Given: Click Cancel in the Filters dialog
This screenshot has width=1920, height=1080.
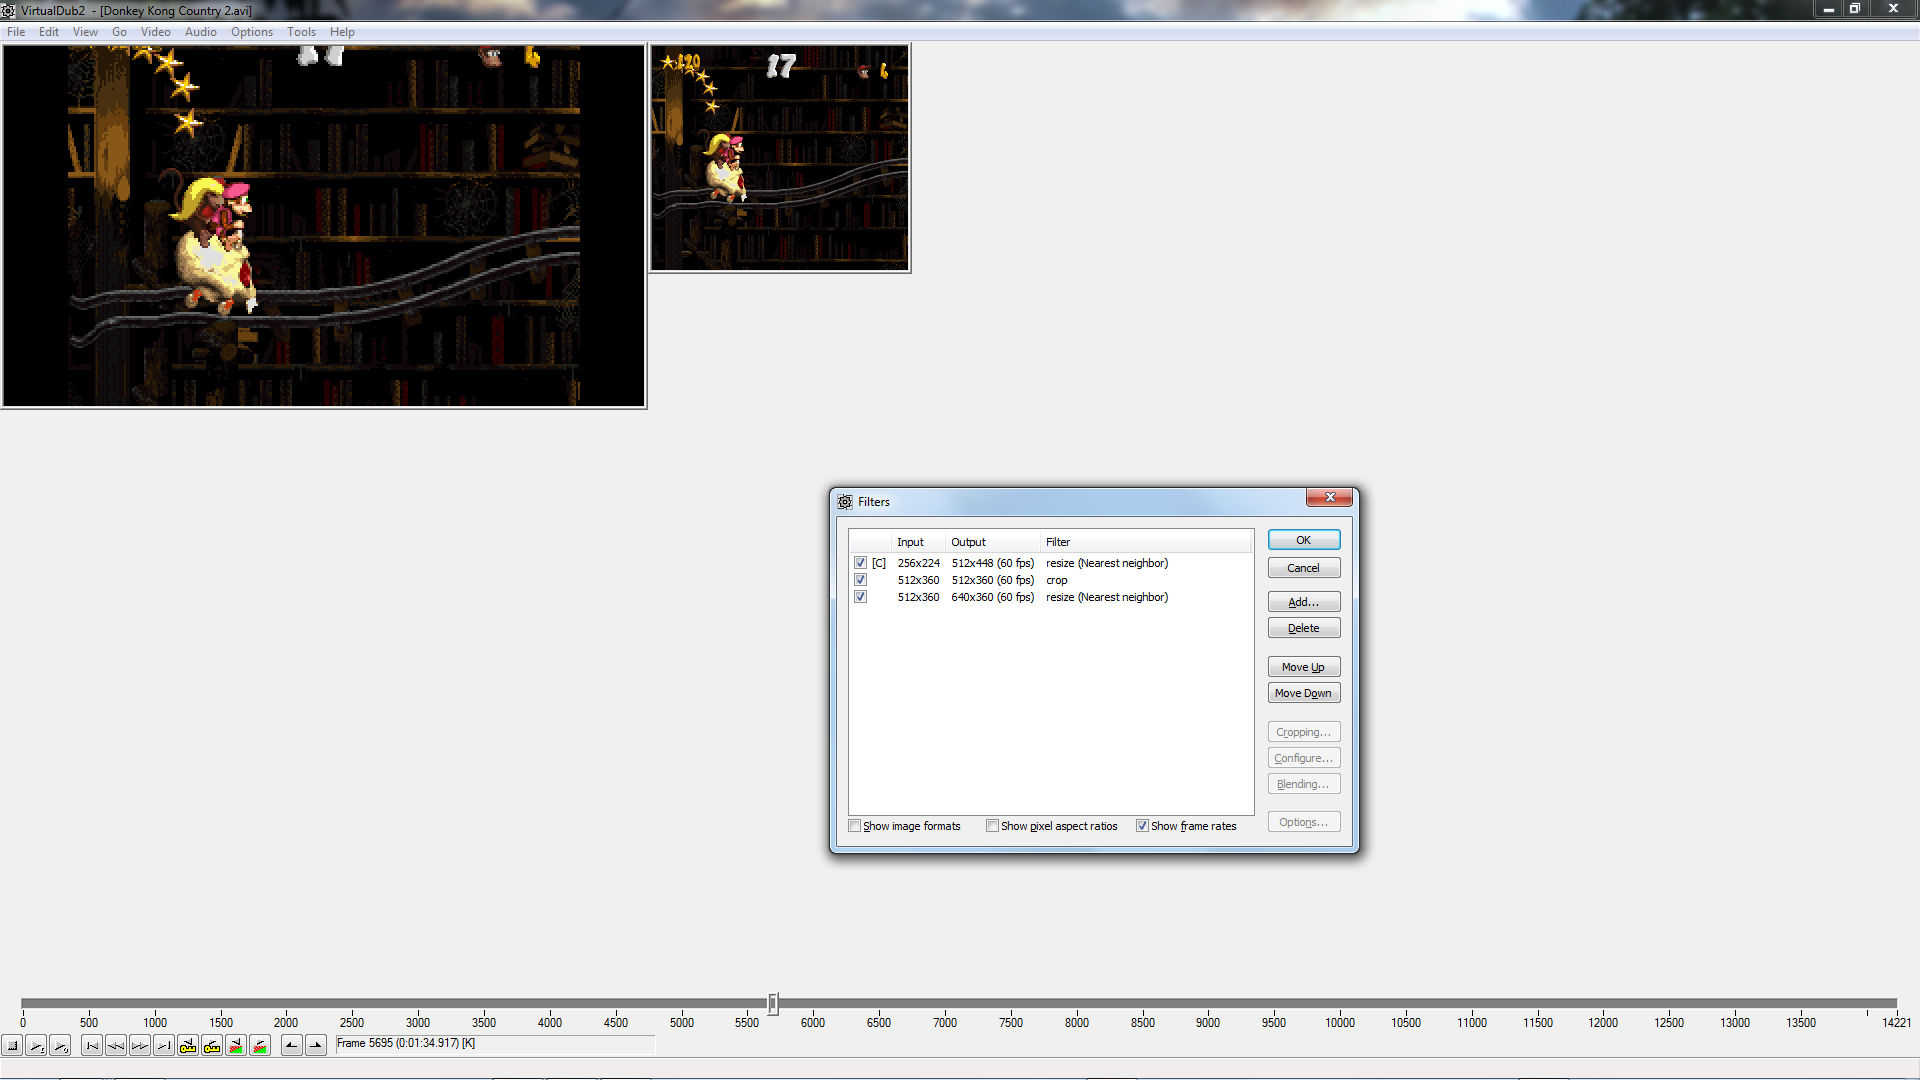Looking at the screenshot, I should coord(1304,568).
